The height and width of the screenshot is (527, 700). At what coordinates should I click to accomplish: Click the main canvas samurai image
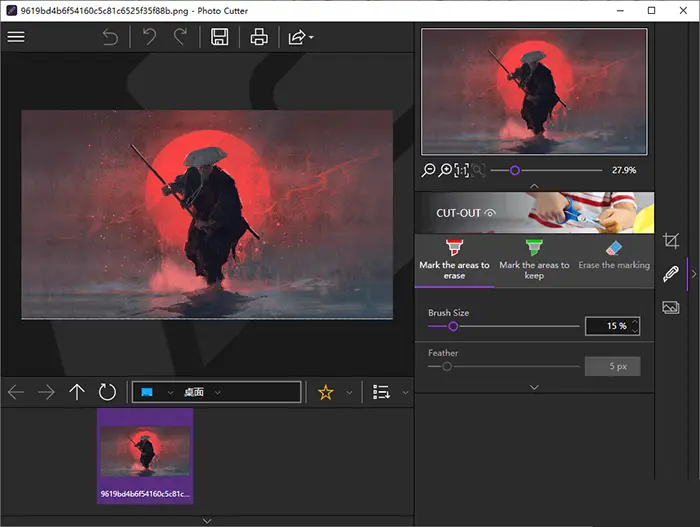tap(207, 214)
